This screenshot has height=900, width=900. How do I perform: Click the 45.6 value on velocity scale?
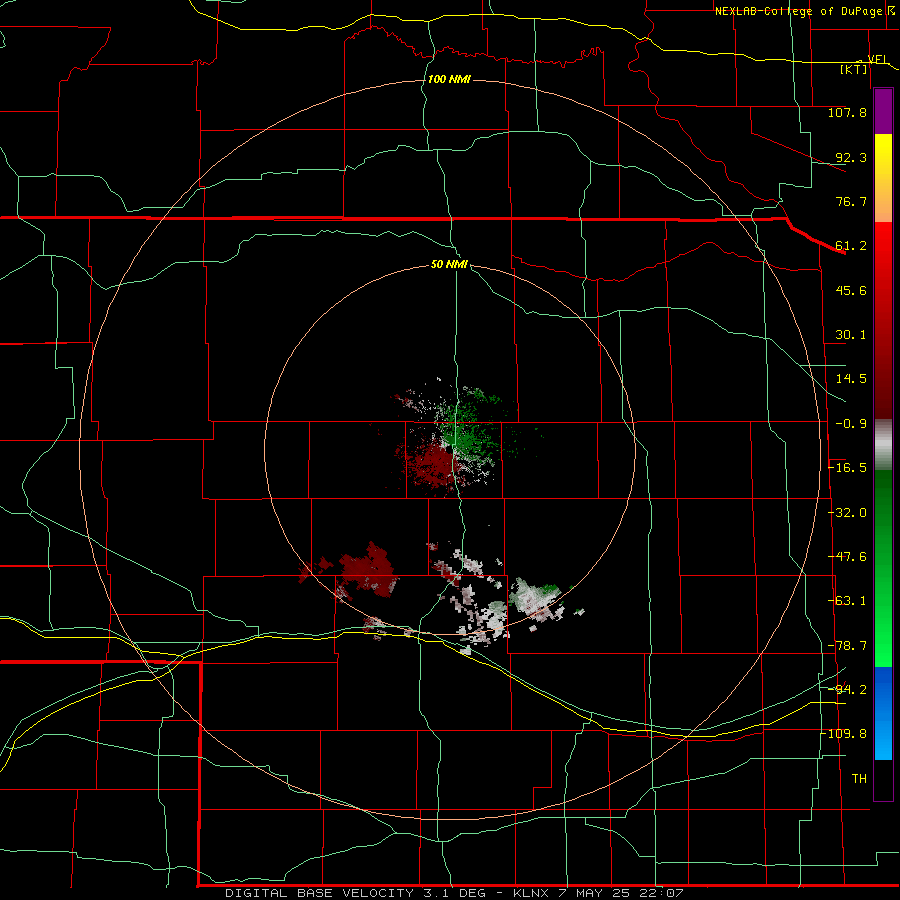point(851,290)
